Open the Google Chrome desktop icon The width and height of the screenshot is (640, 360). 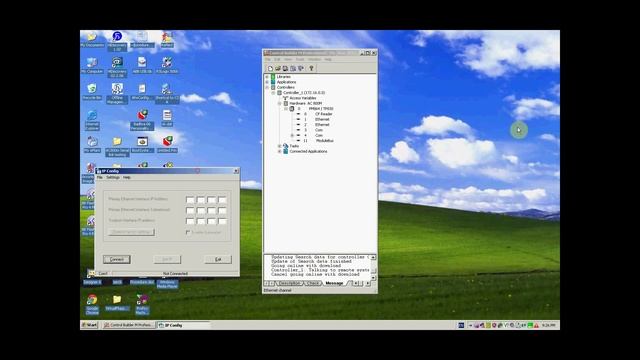click(x=92, y=305)
